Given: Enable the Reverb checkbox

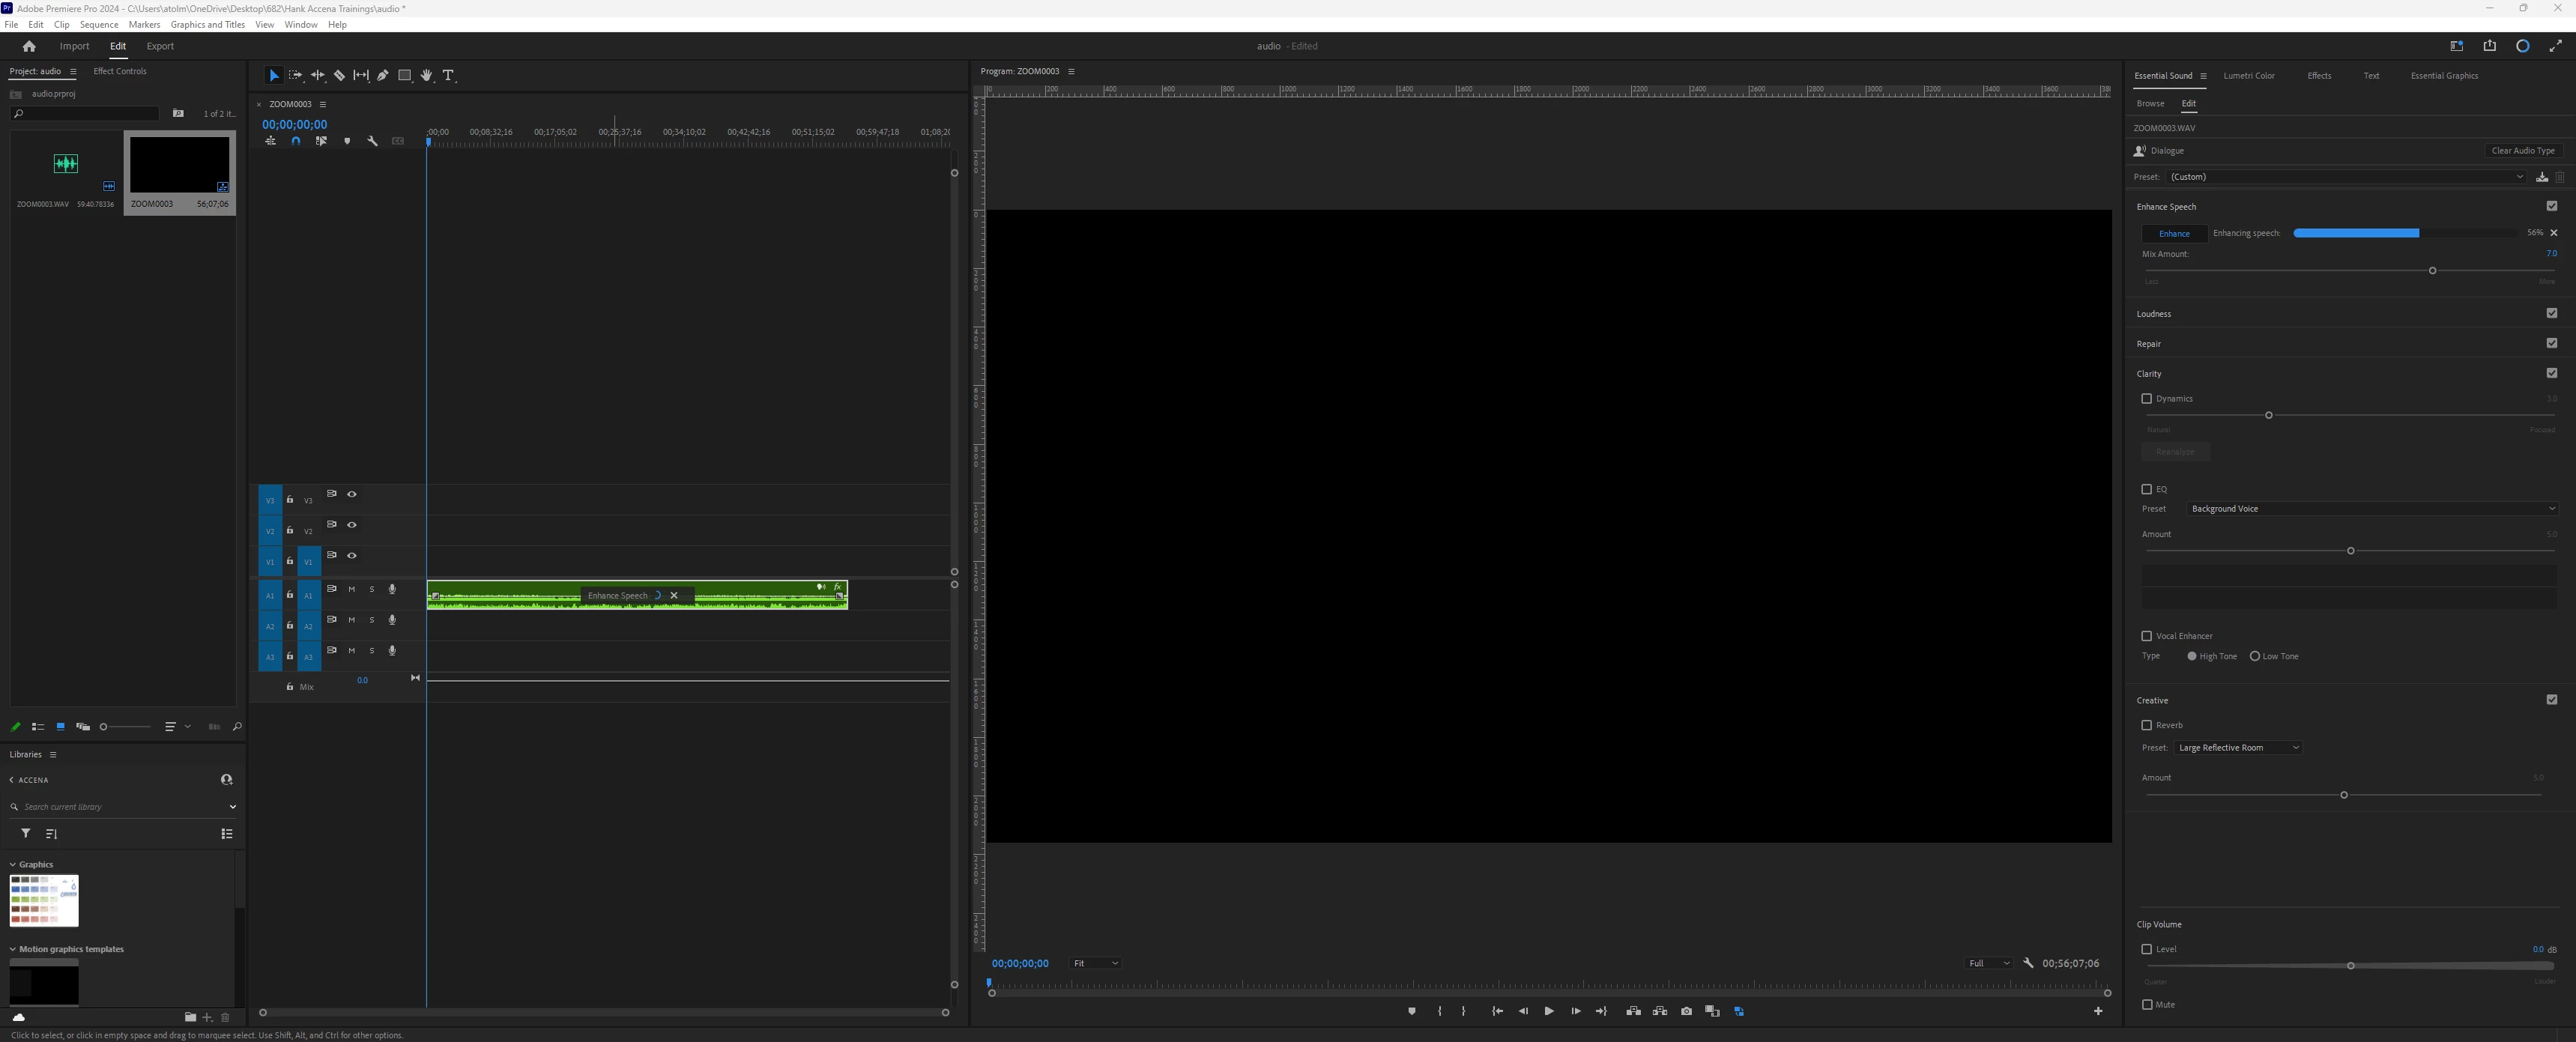Looking at the screenshot, I should tap(2146, 725).
